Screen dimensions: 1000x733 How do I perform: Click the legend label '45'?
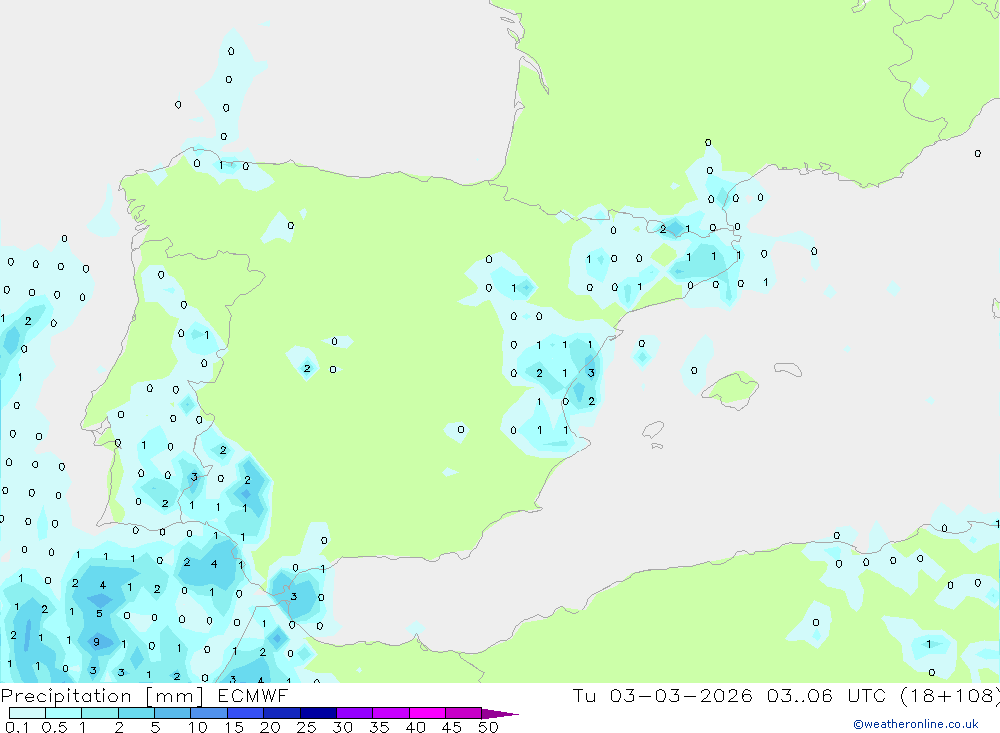click(x=452, y=727)
